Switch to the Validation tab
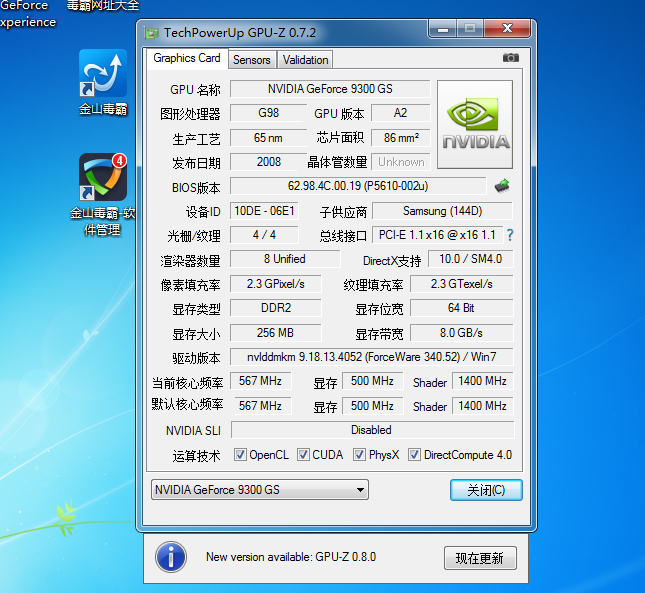The height and width of the screenshot is (593, 645). [305, 60]
